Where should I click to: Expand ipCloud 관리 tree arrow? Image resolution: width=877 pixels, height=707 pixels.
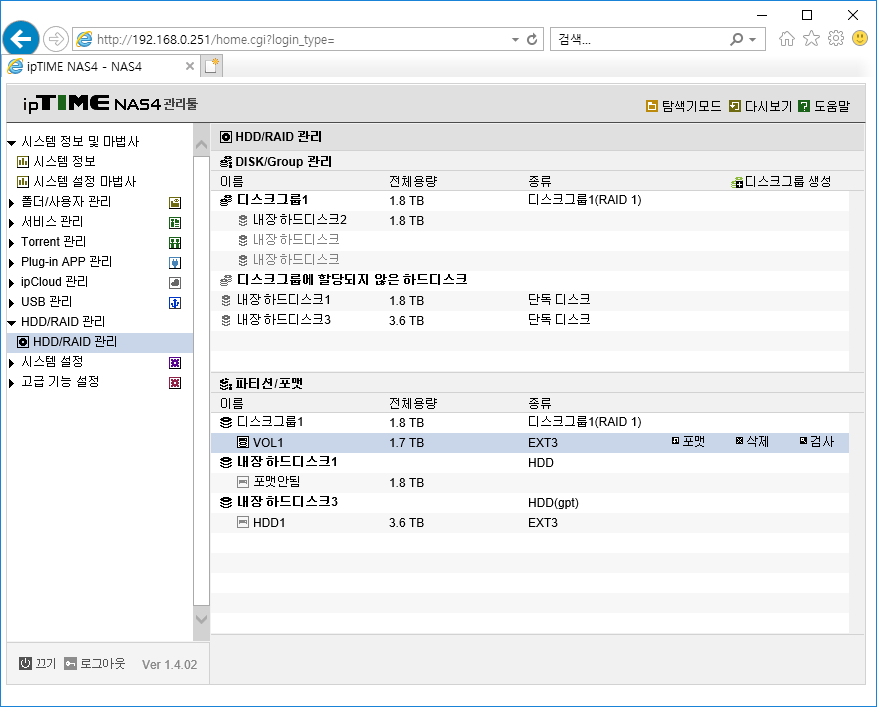(x=11, y=284)
